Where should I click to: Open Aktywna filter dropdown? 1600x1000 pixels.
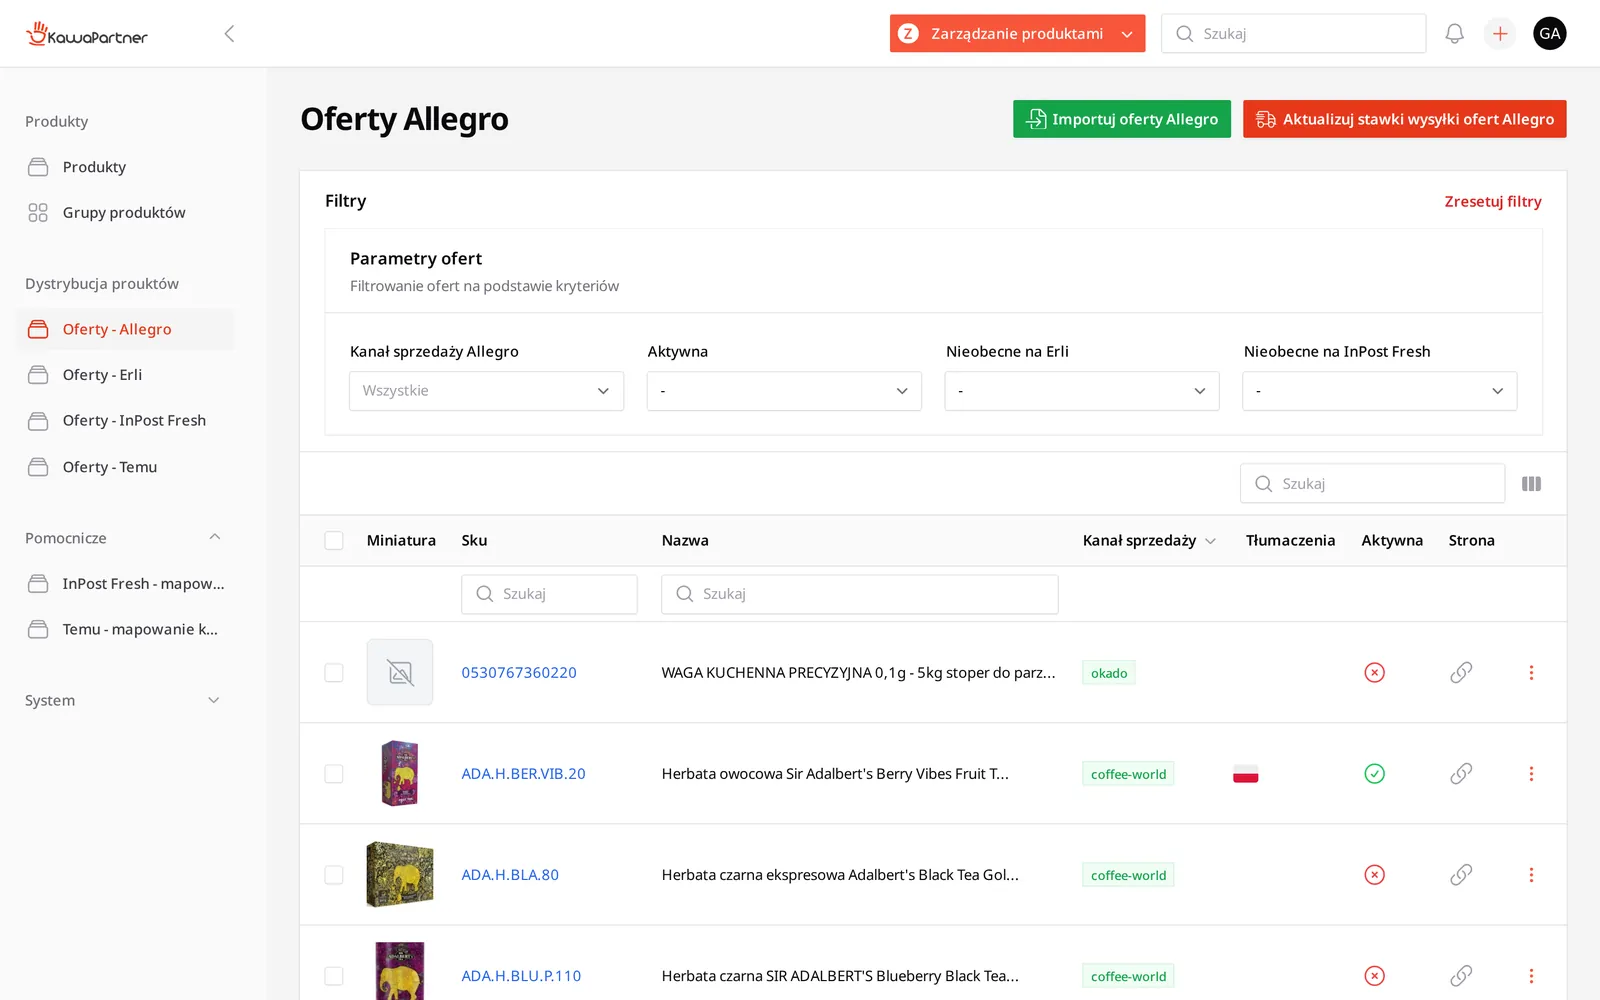click(784, 391)
